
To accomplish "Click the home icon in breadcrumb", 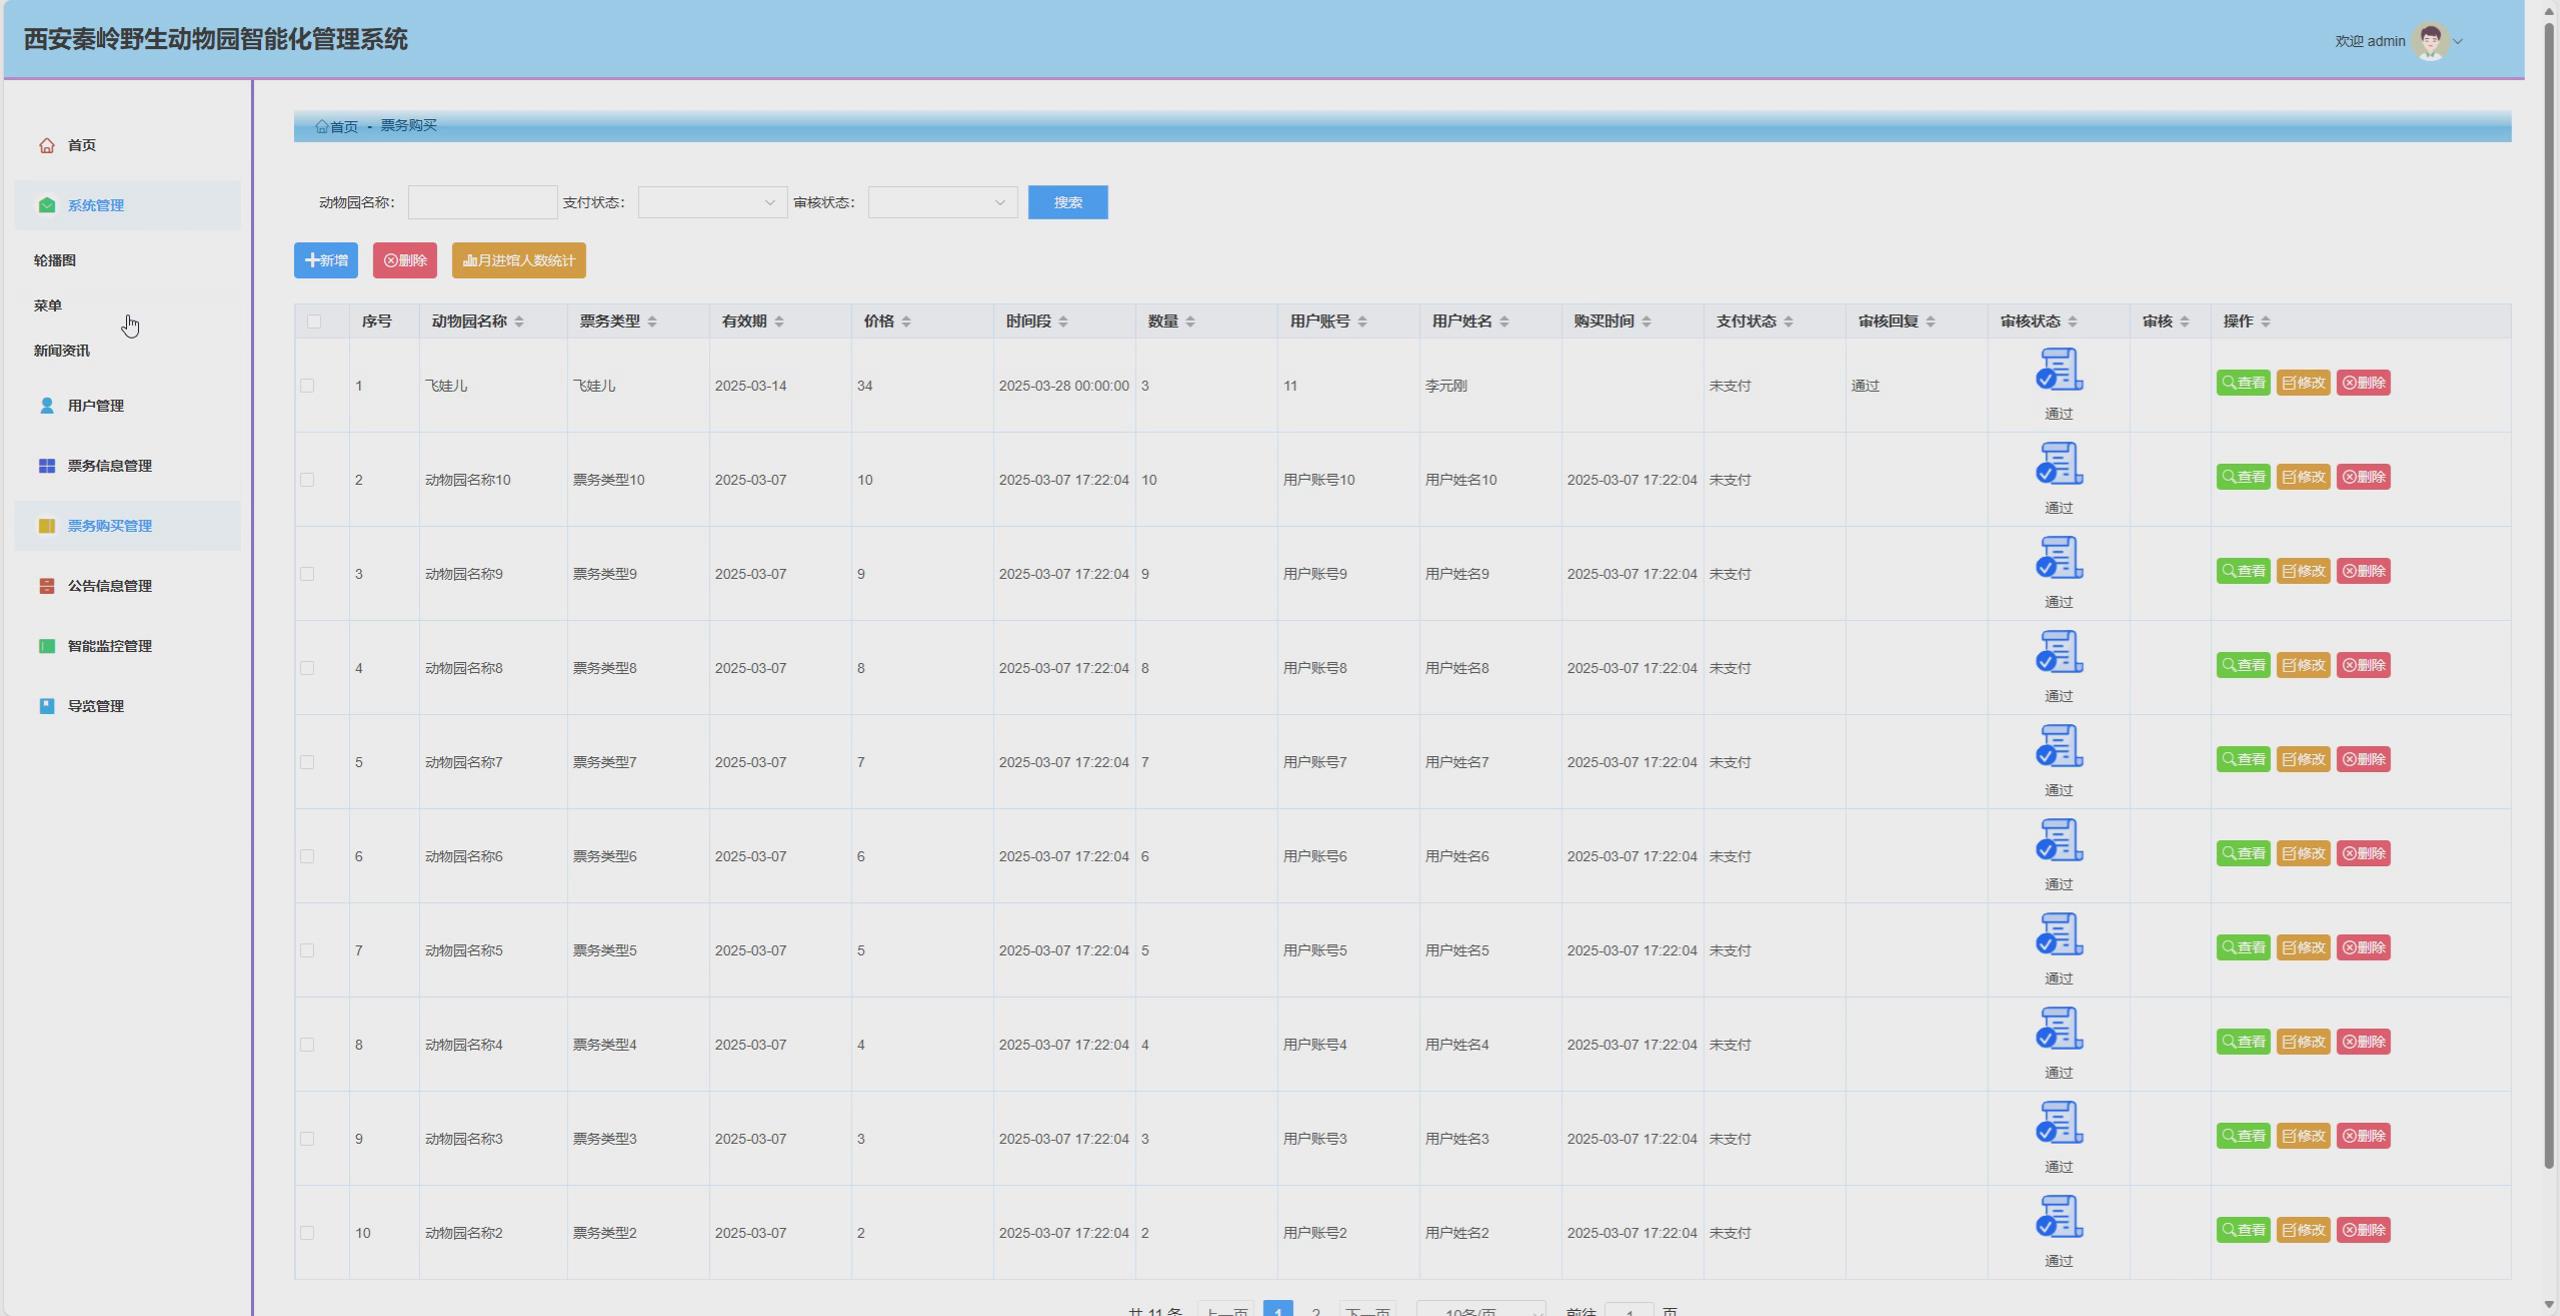I will coord(321,127).
